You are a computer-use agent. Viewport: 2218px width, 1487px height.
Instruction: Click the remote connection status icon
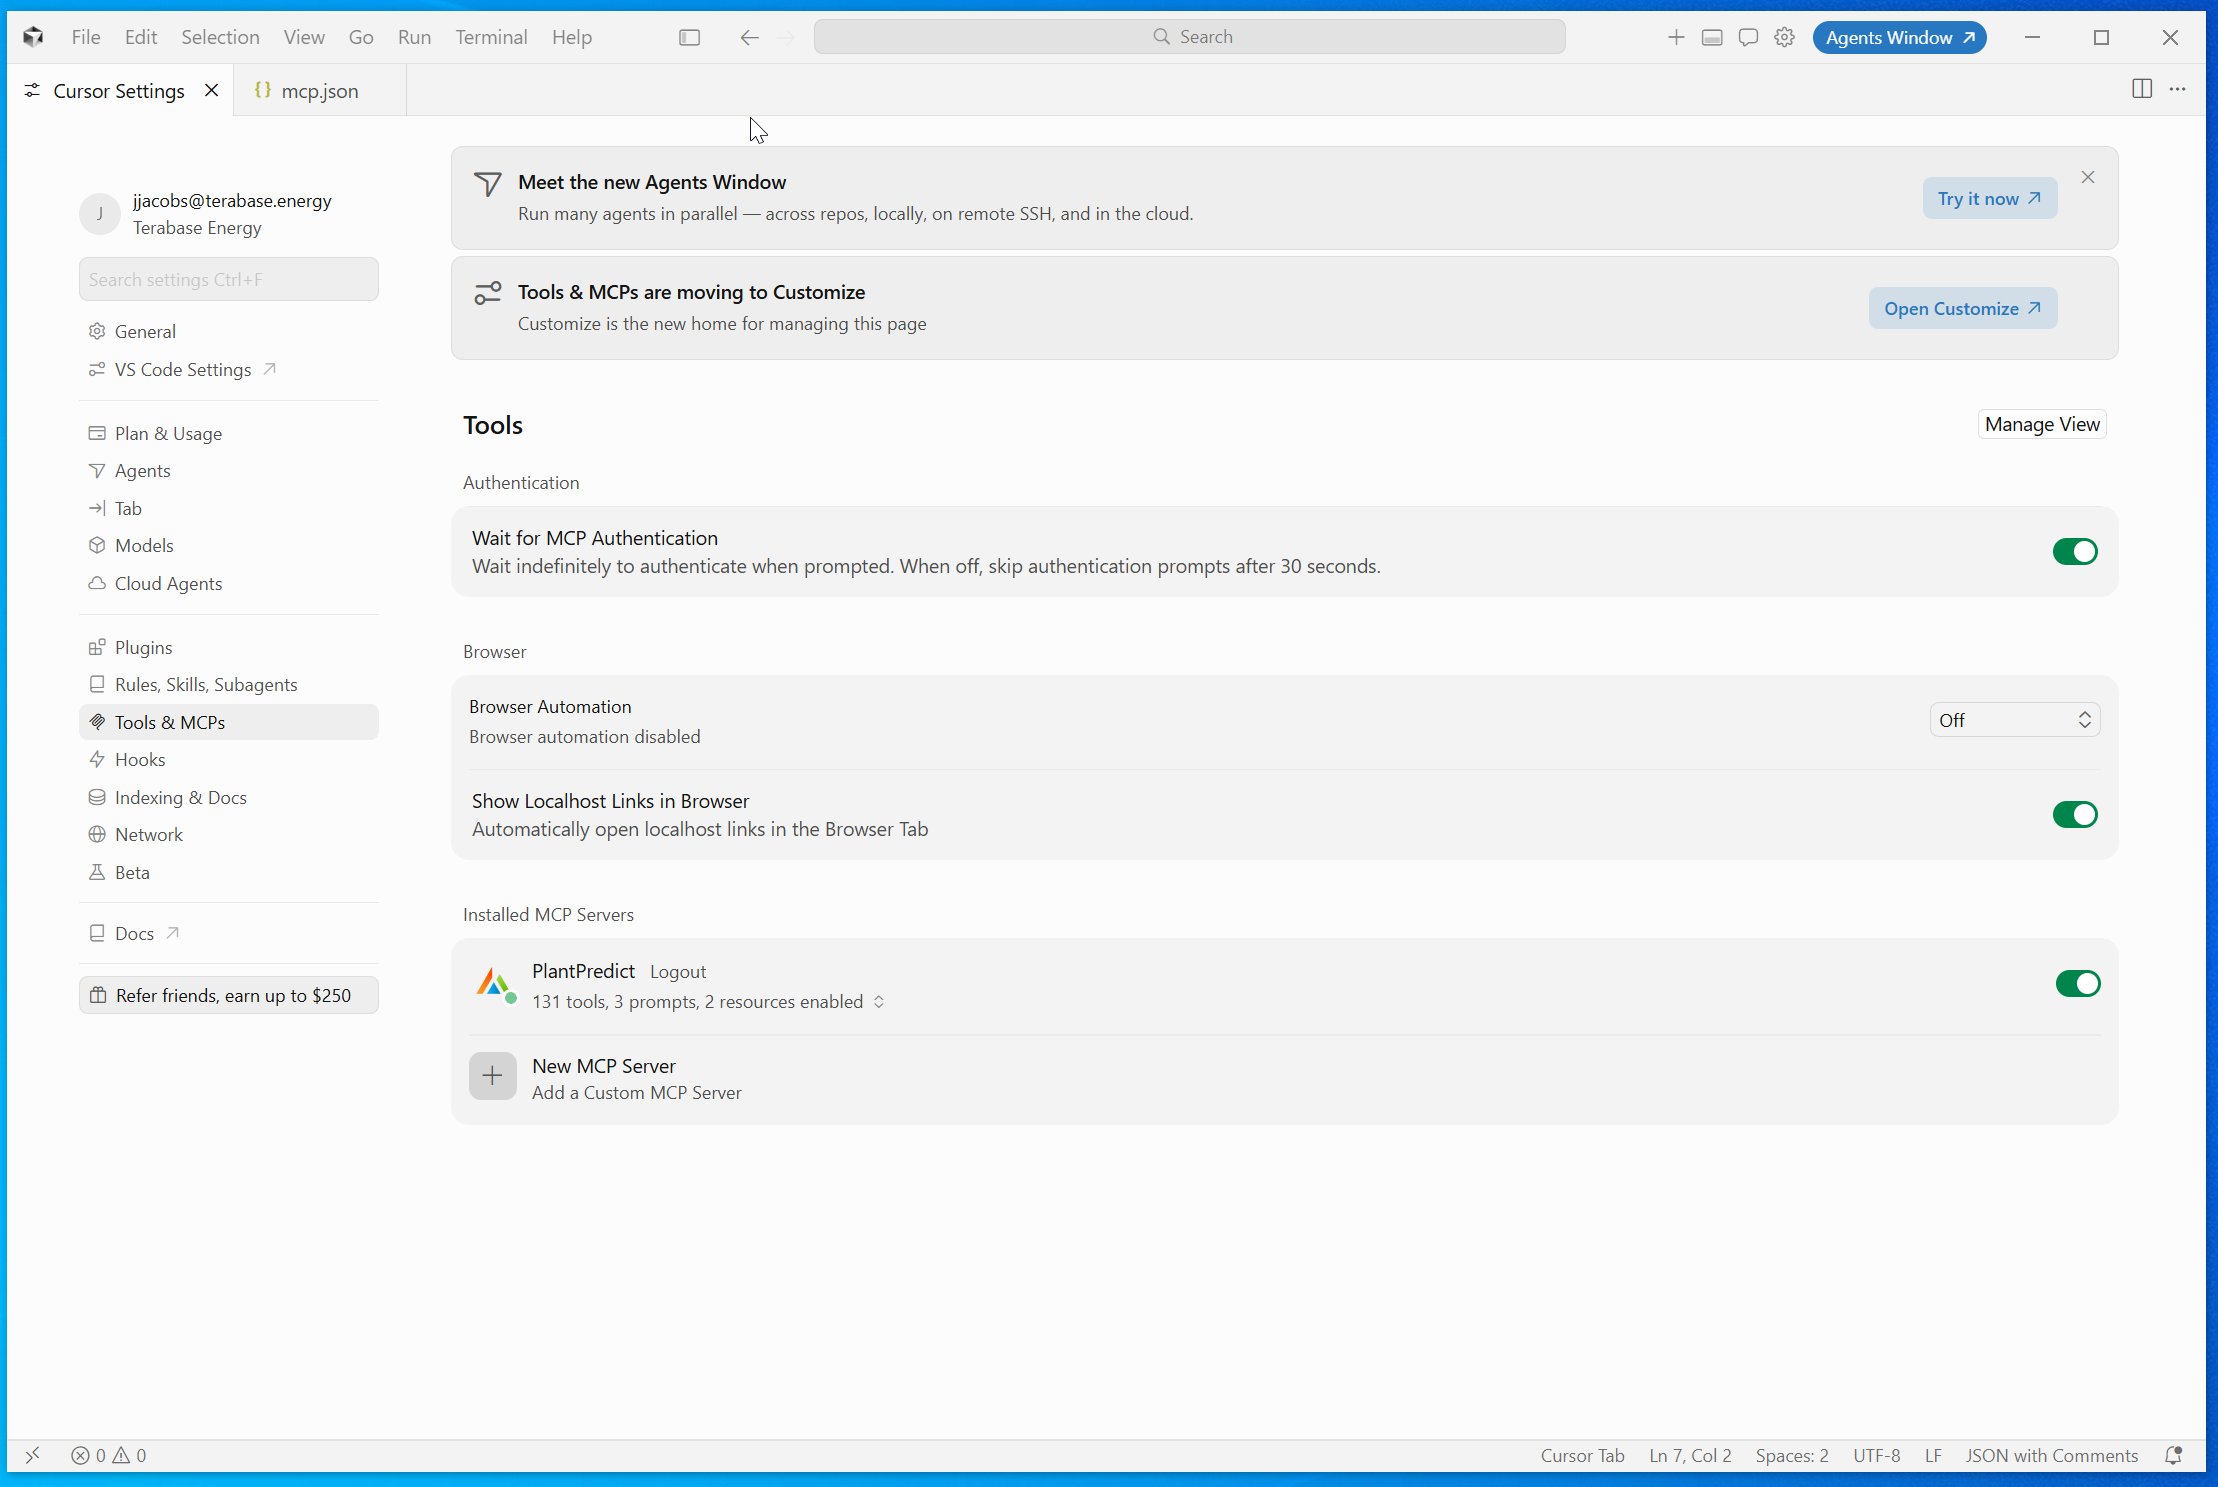tap(32, 1455)
